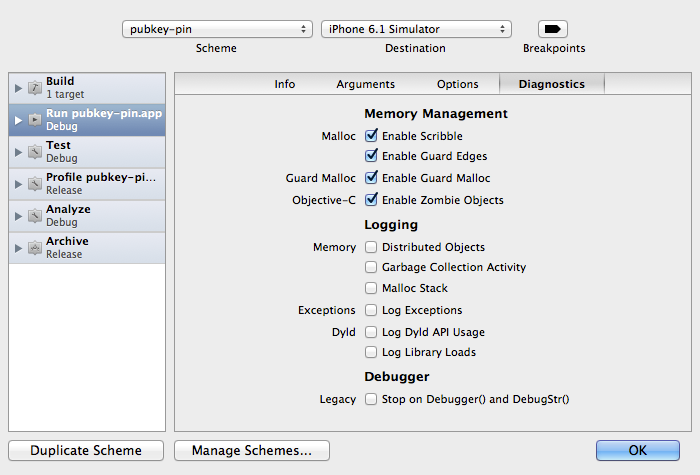Click the Manage Schemes button
The height and width of the screenshot is (475, 700).
click(252, 451)
